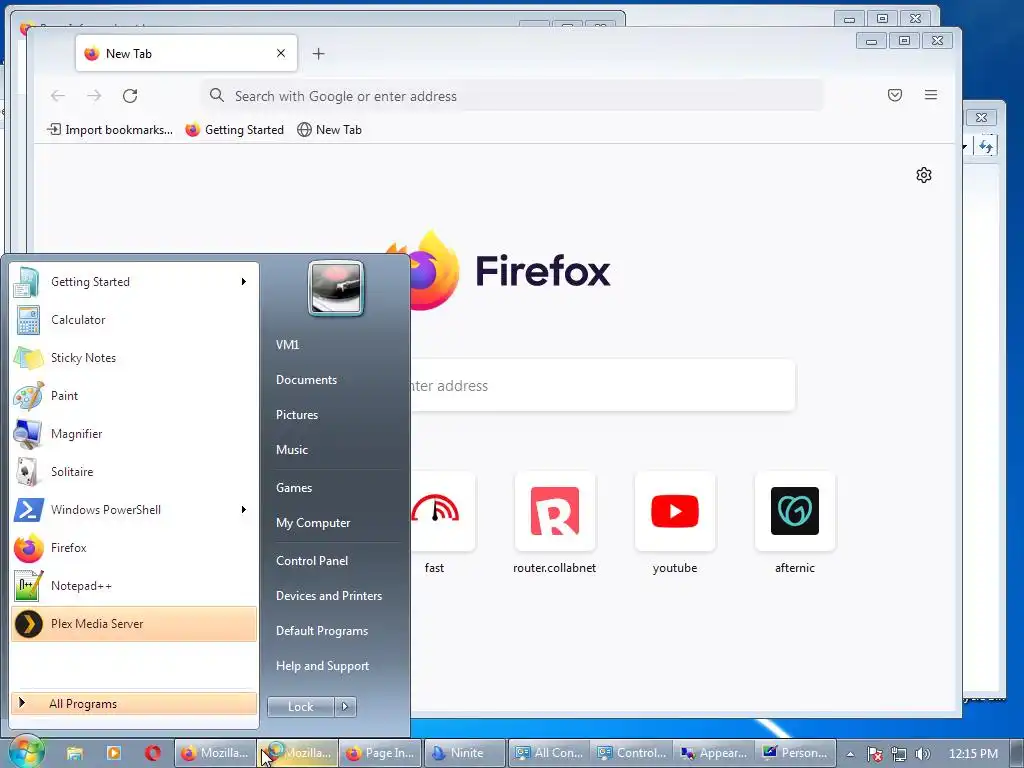
Task: Open Help and Support
Action: pos(322,666)
